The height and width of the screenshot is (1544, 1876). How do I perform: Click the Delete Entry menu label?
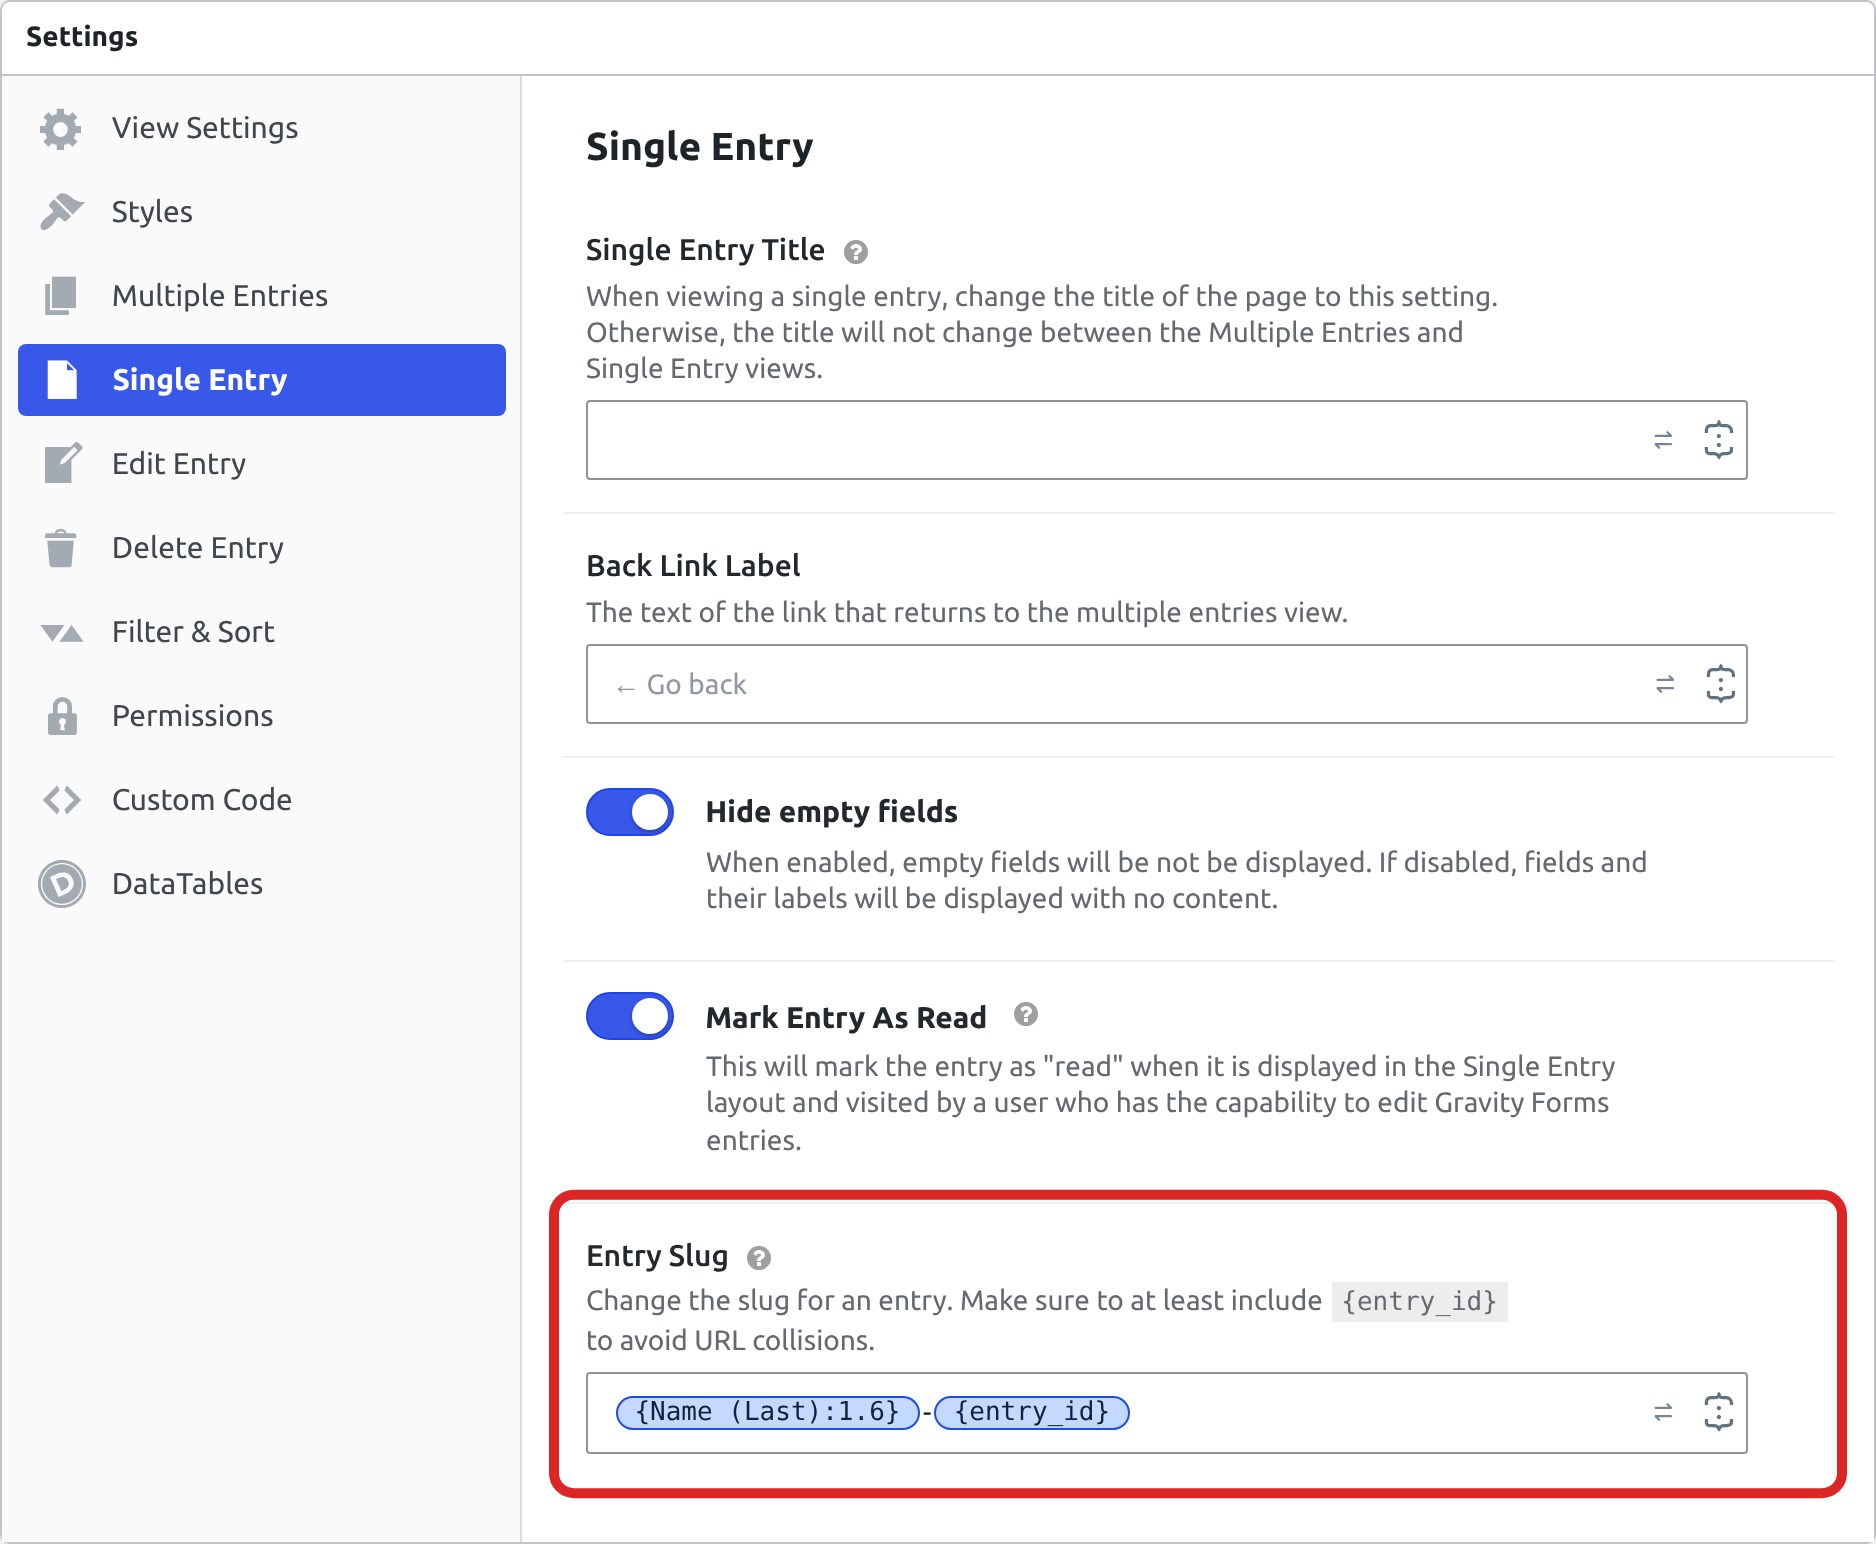coord(198,548)
